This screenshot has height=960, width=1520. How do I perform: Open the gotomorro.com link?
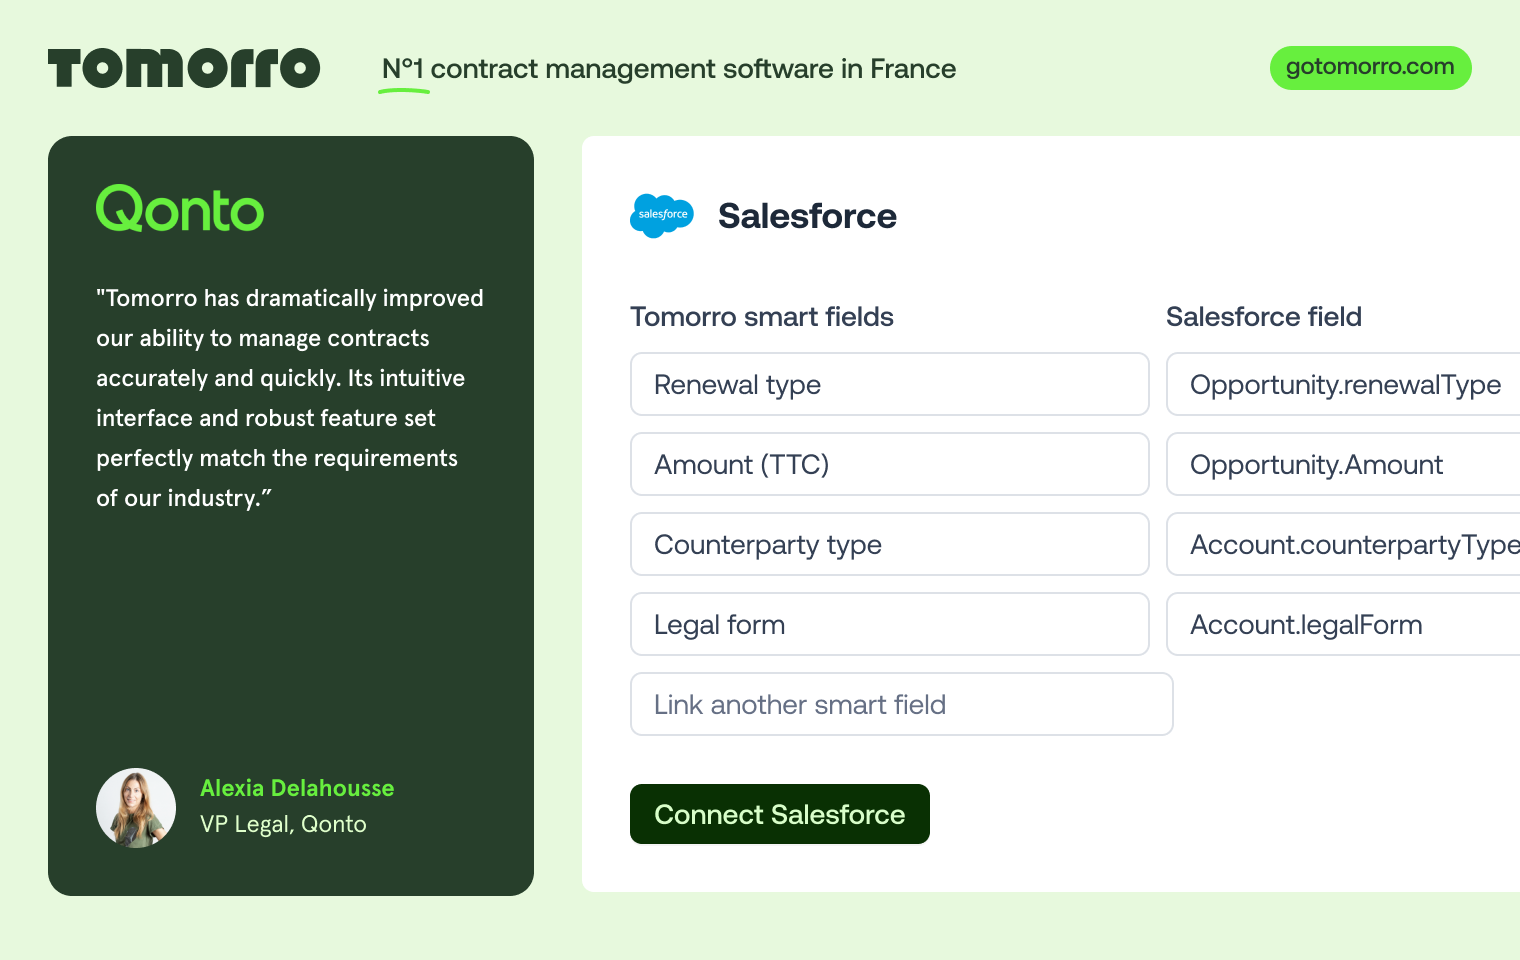click(1370, 68)
